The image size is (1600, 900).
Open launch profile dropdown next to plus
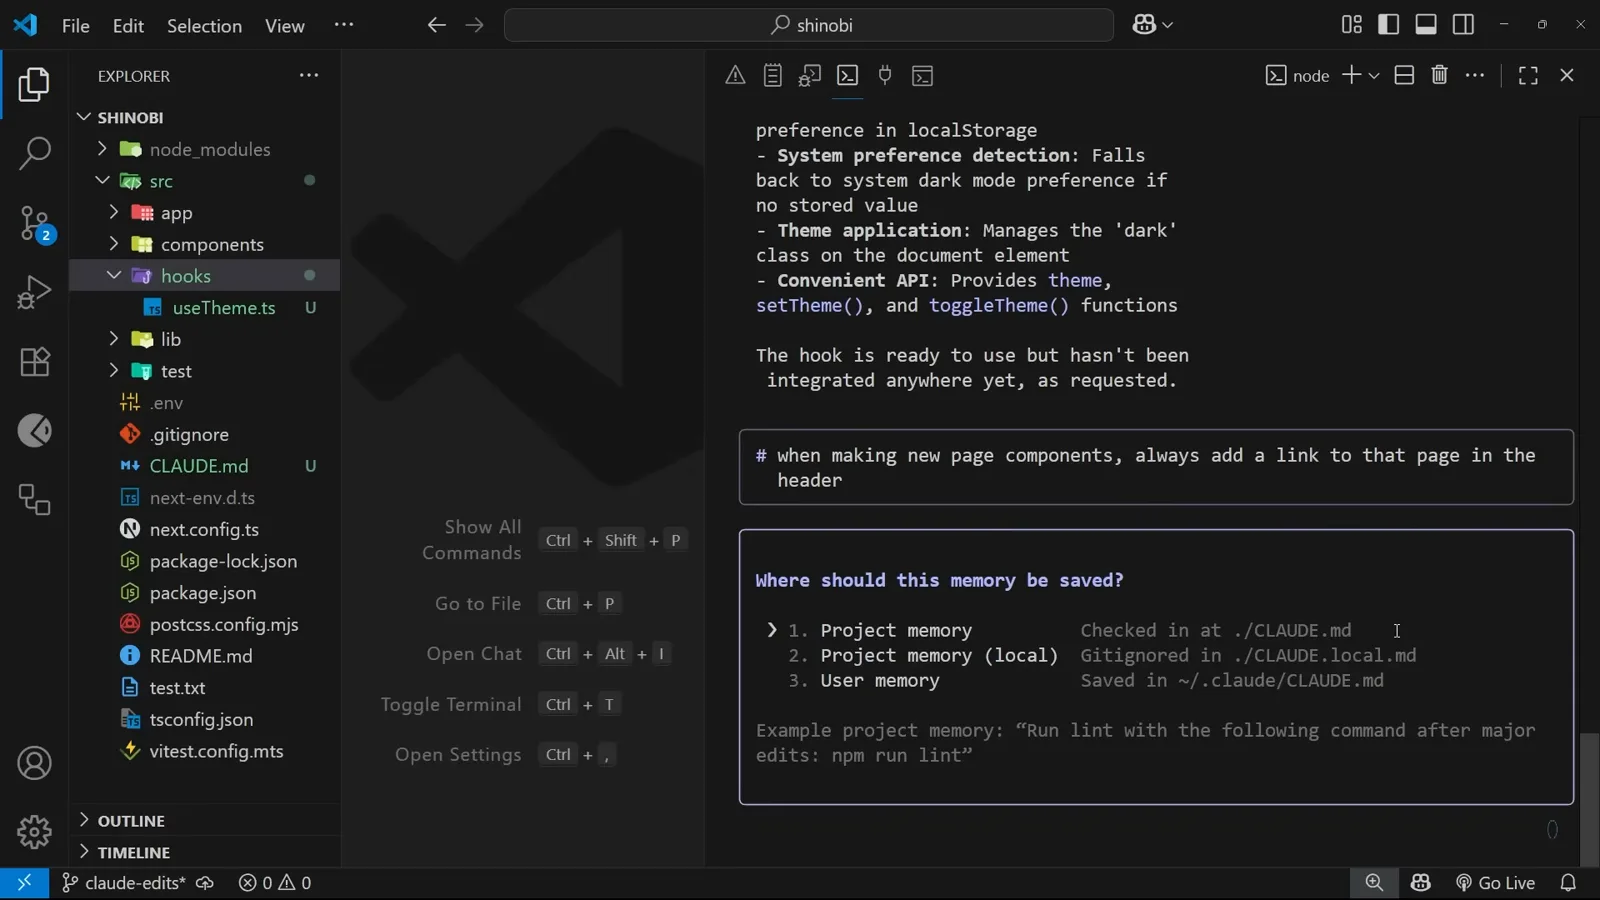pyautogui.click(x=1374, y=75)
